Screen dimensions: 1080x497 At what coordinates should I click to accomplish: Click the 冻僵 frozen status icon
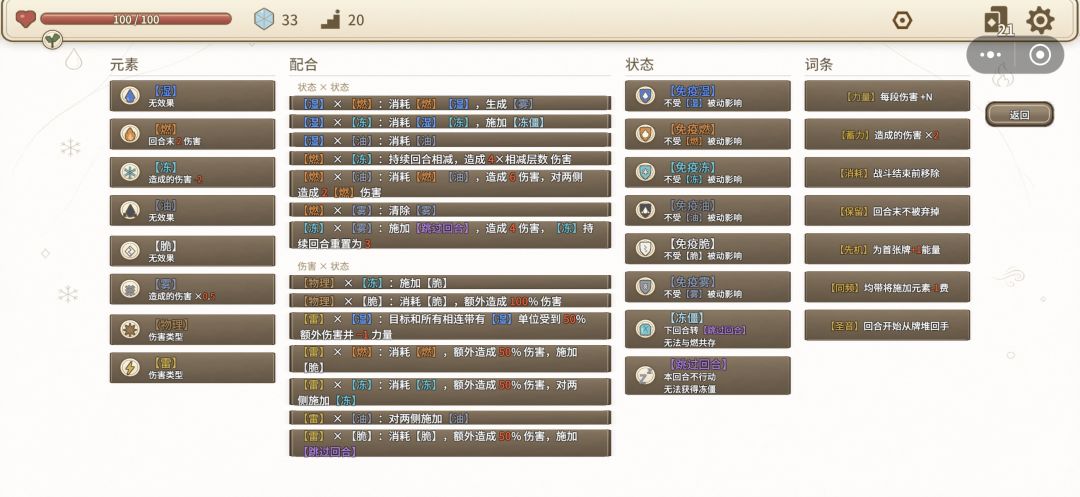(x=645, y=329)
